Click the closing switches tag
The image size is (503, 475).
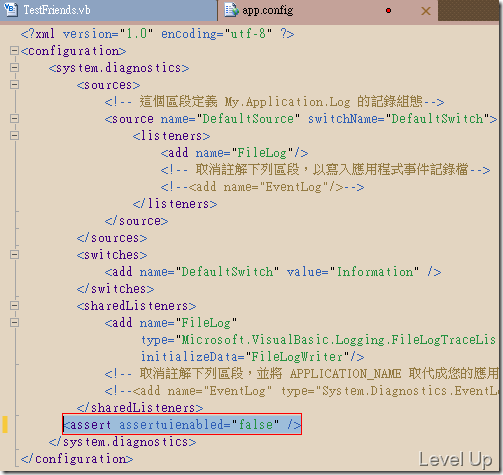point(115,289)
